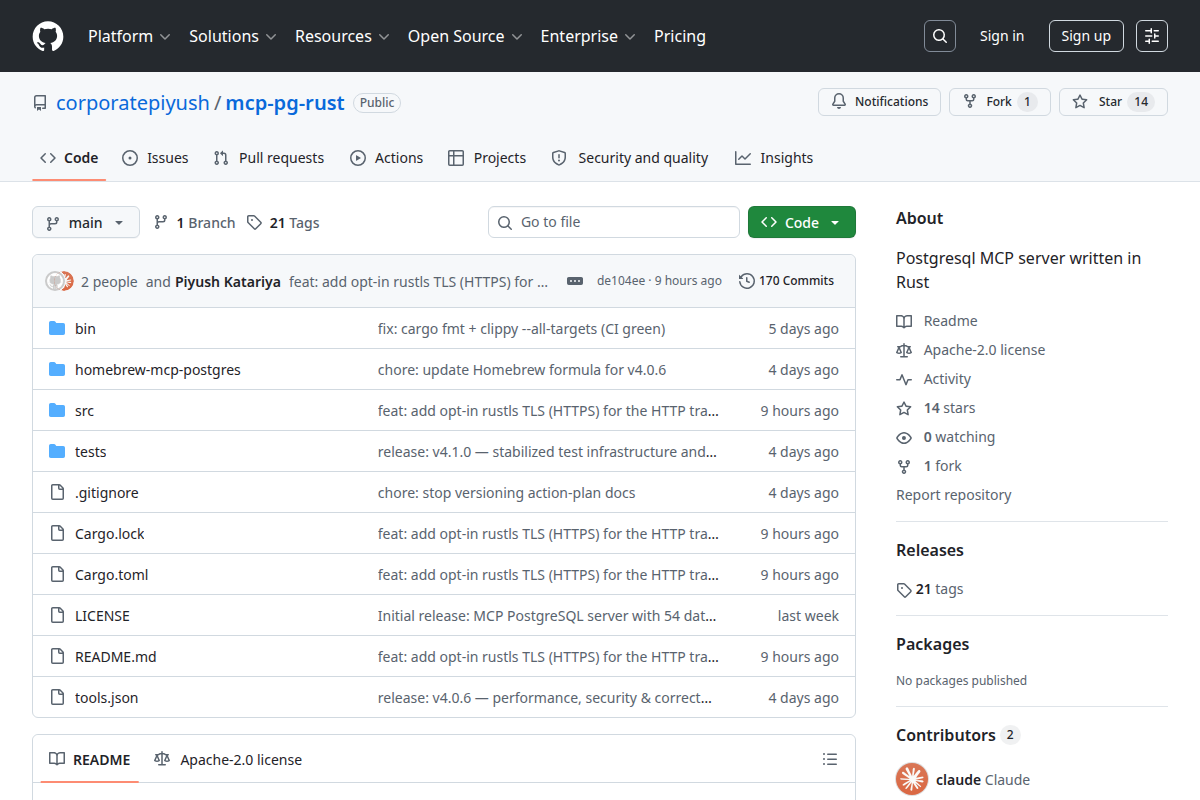Click the Readme book icon in About
The image size is (1200, 800).
(904, 321)
